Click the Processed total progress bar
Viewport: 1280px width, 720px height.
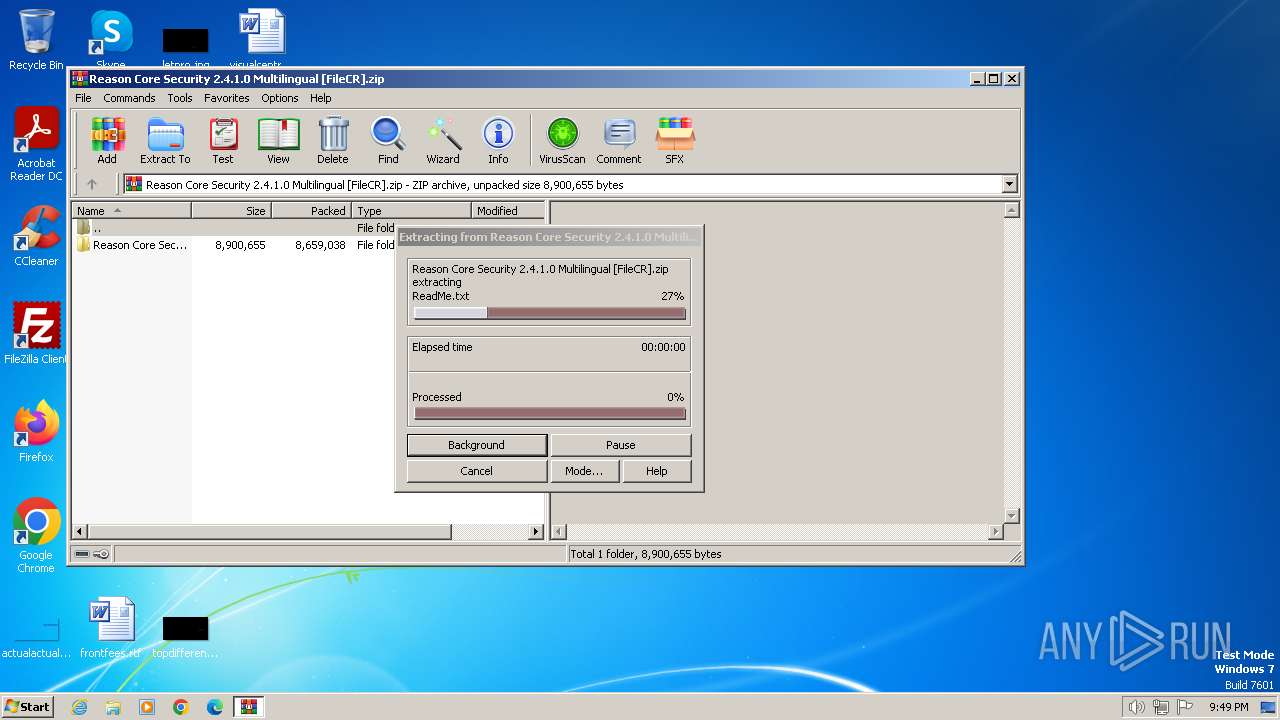550,414
